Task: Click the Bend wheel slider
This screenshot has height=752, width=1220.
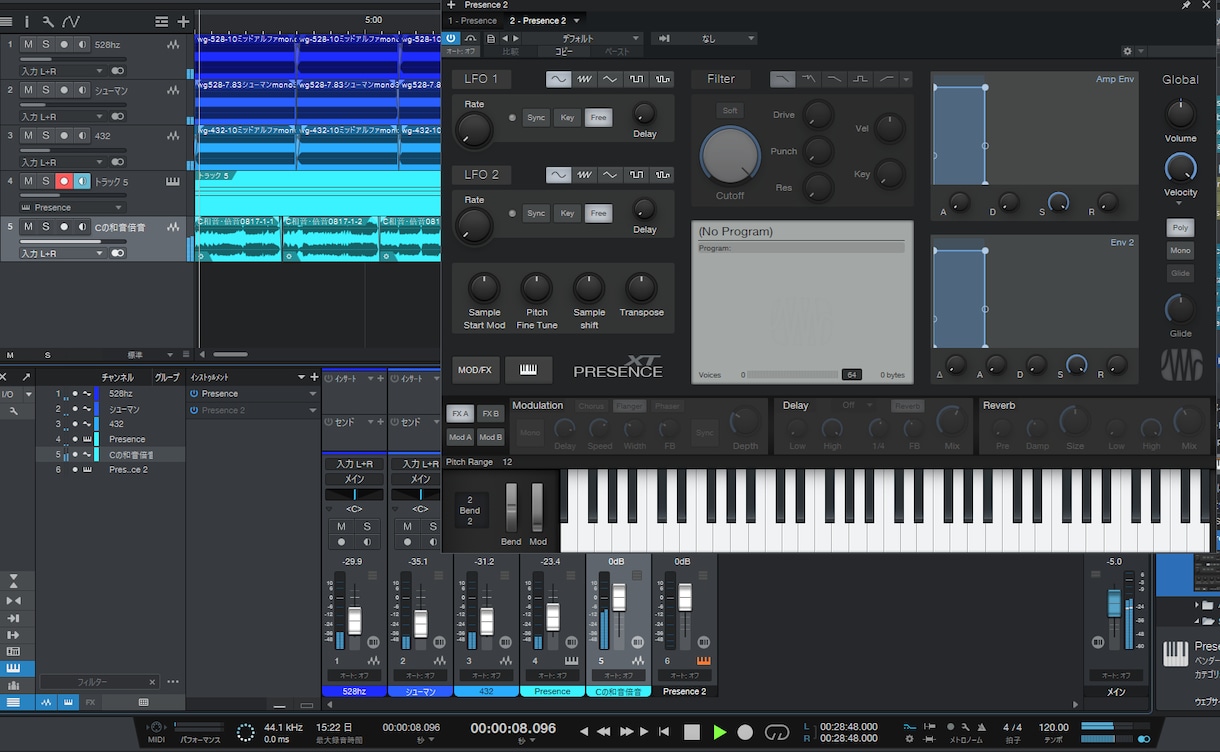Action: coord(511,508)
